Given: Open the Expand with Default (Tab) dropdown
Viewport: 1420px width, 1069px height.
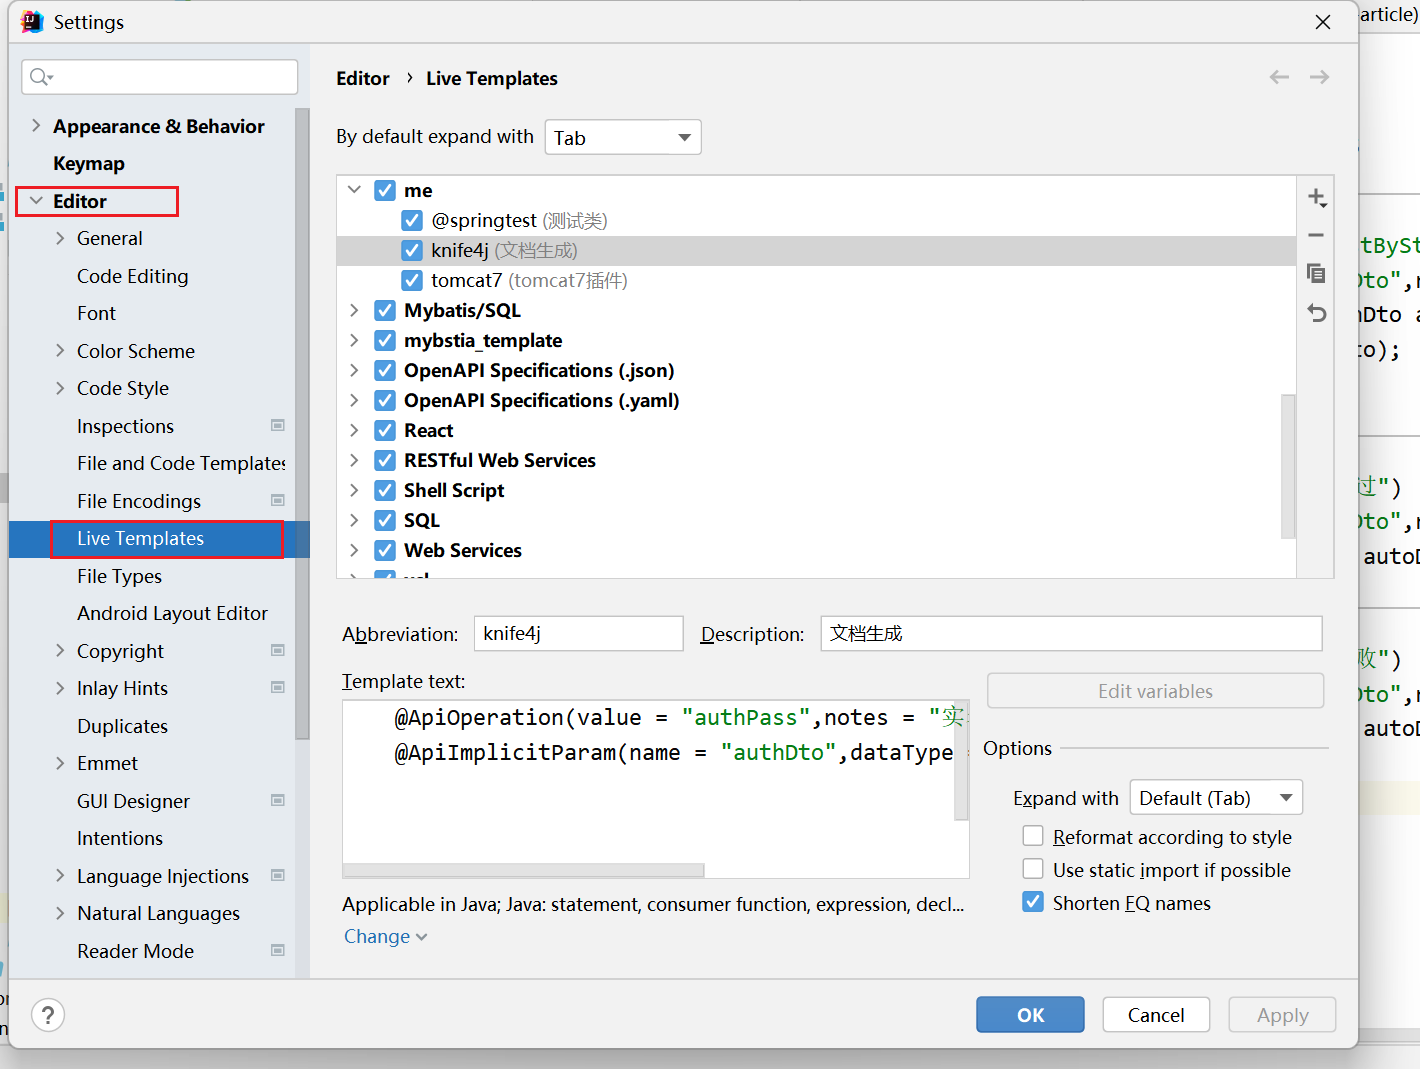Looking at the screenshot, I should coord(1215,798).
